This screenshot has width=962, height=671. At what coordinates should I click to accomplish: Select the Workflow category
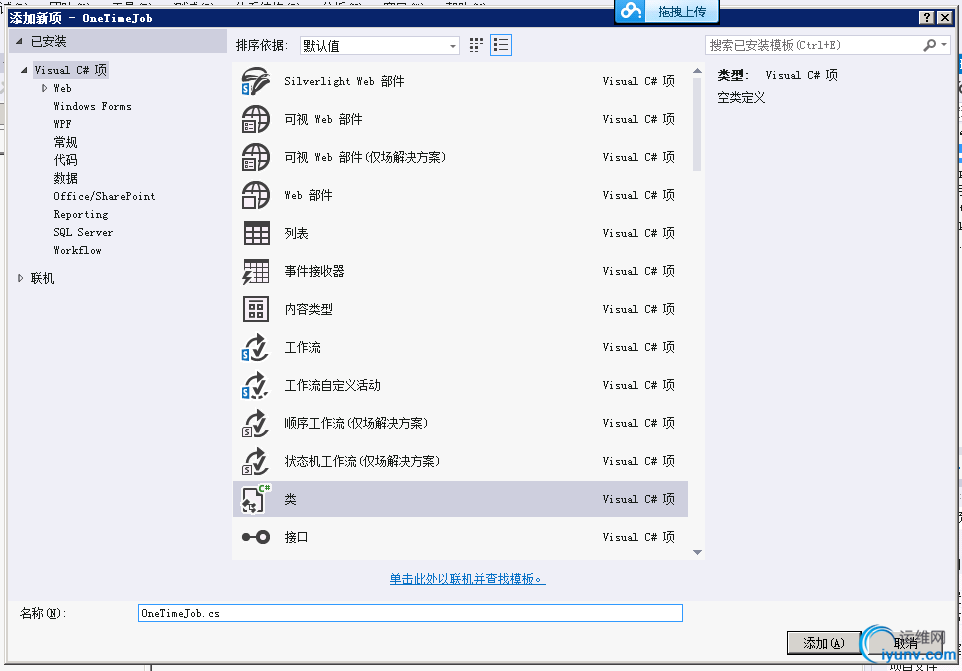77,250
